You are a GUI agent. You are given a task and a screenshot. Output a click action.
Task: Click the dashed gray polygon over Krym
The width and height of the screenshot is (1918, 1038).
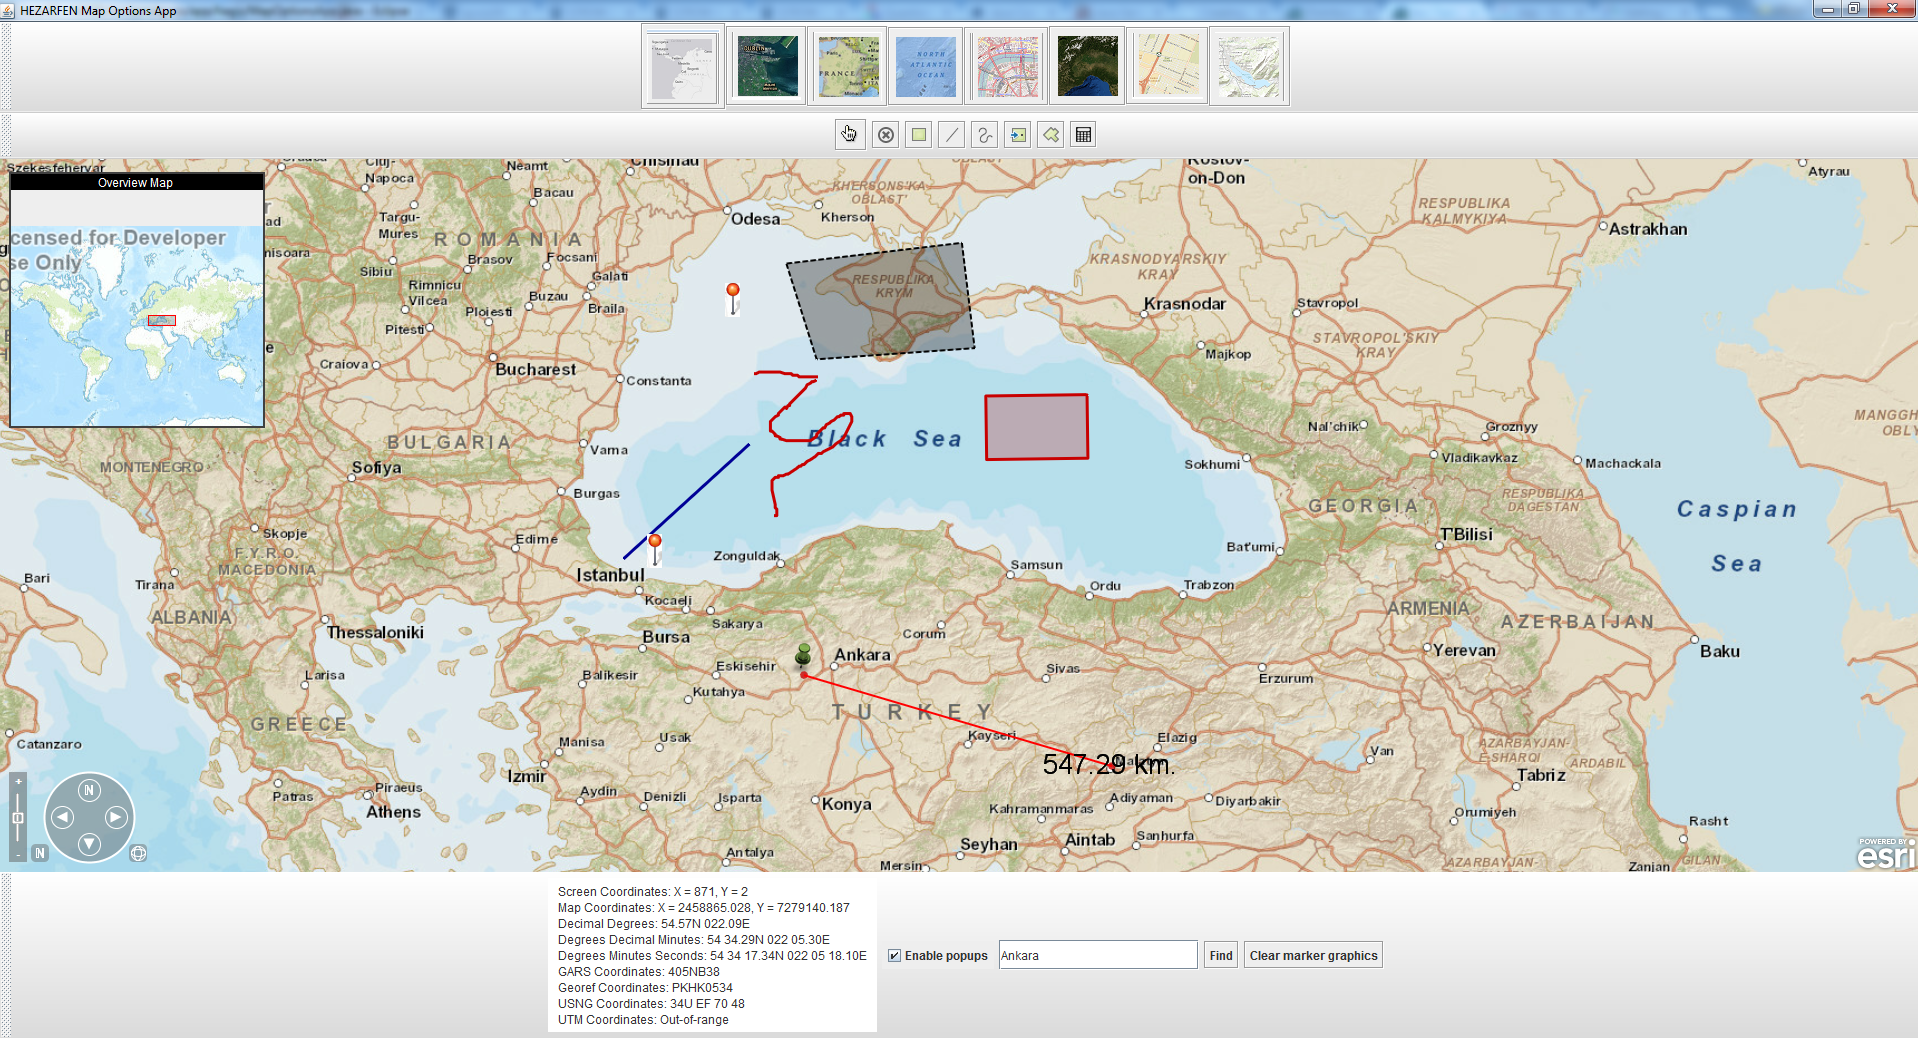coord(880,300)
